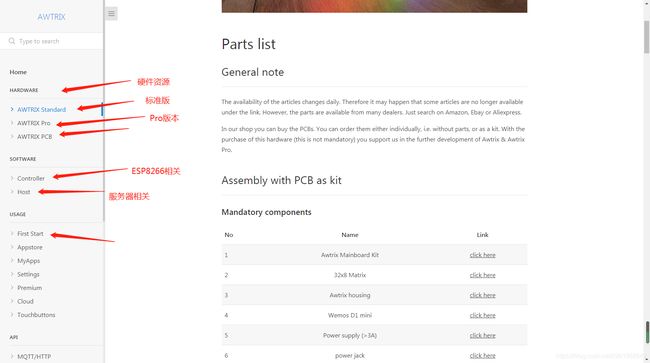Open link for Wemos D1 mini
Viewport: 650px width, 363px height.
coord(483,315)
